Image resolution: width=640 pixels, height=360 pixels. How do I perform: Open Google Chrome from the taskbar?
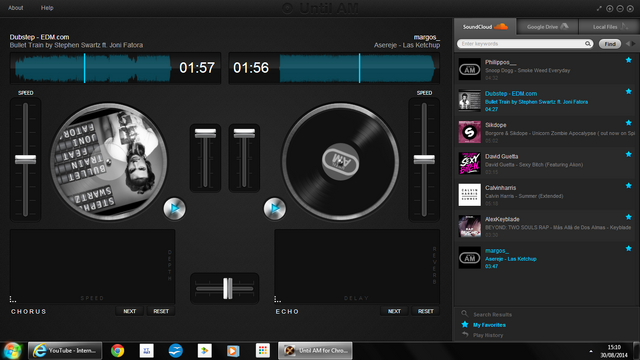tap(118, 351)
